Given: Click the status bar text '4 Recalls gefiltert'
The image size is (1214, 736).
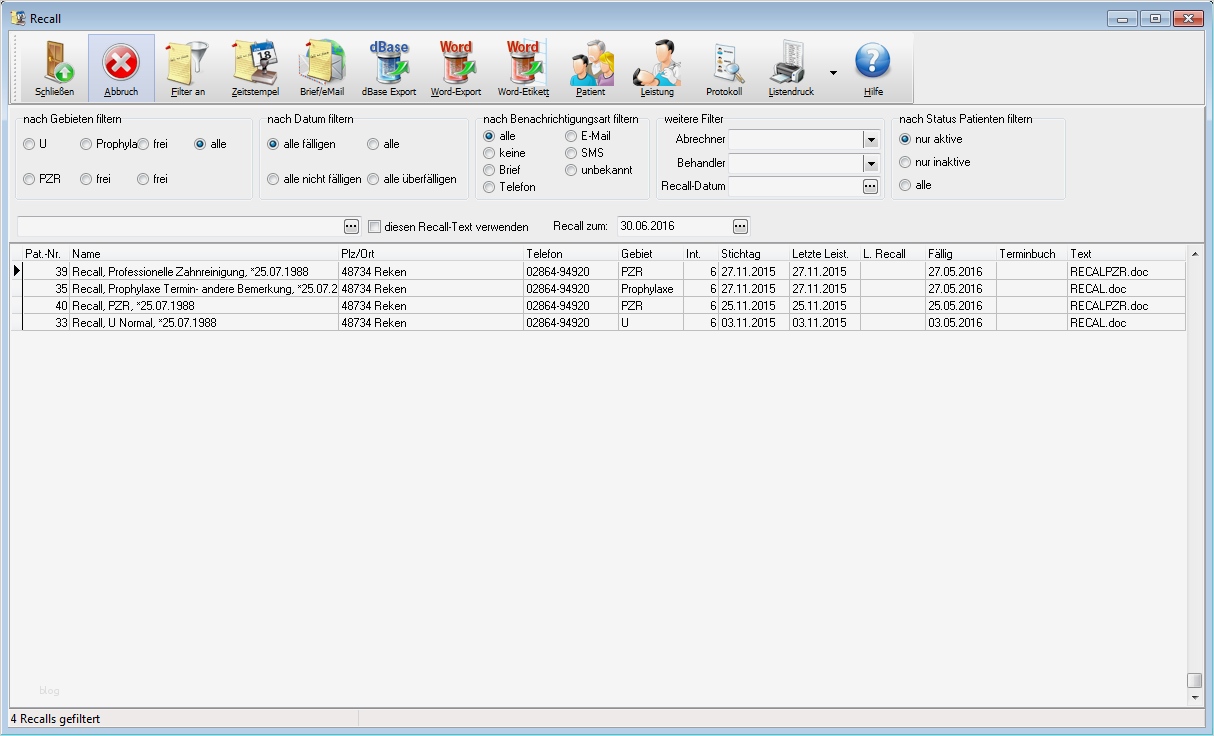Looking at the screenshot, I should [x=56, y=718].
